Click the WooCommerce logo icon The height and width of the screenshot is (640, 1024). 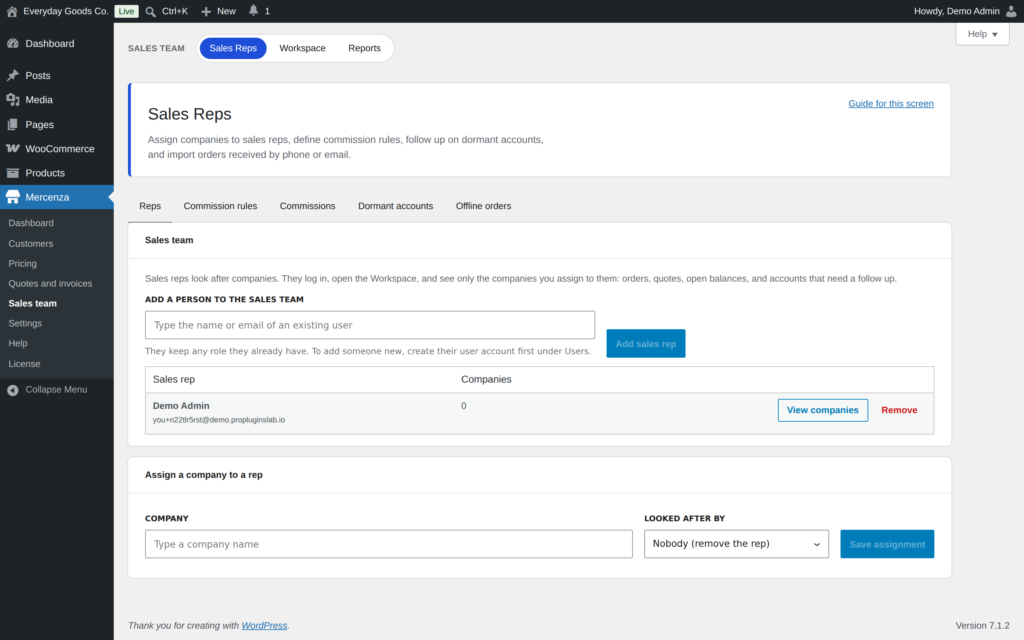pos(12,148)
